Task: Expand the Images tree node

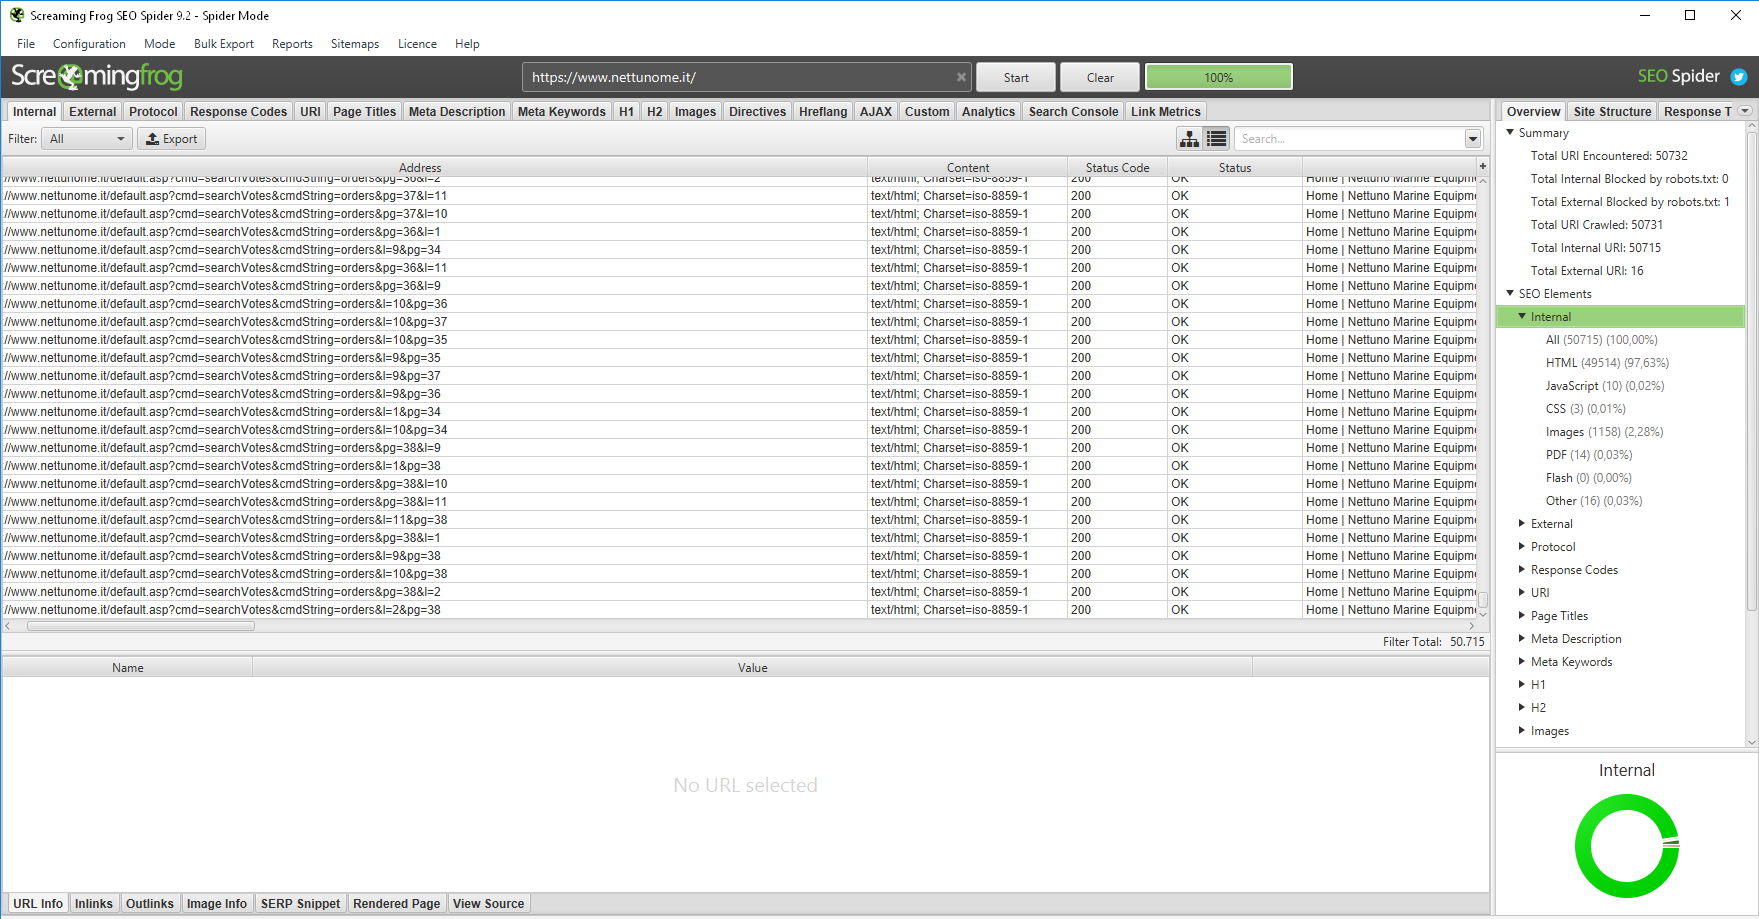Action: [x=1522, y=730]
